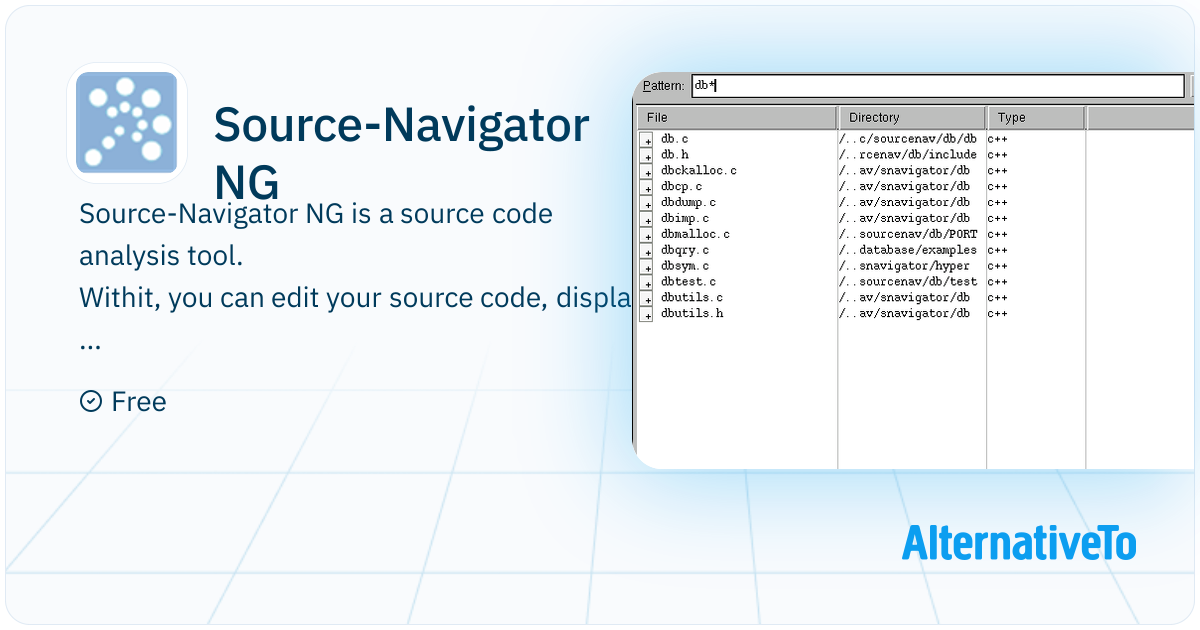This screenshot has width=1200, height=630.
Task: Select the db.c file name
Action: point(675,139)
